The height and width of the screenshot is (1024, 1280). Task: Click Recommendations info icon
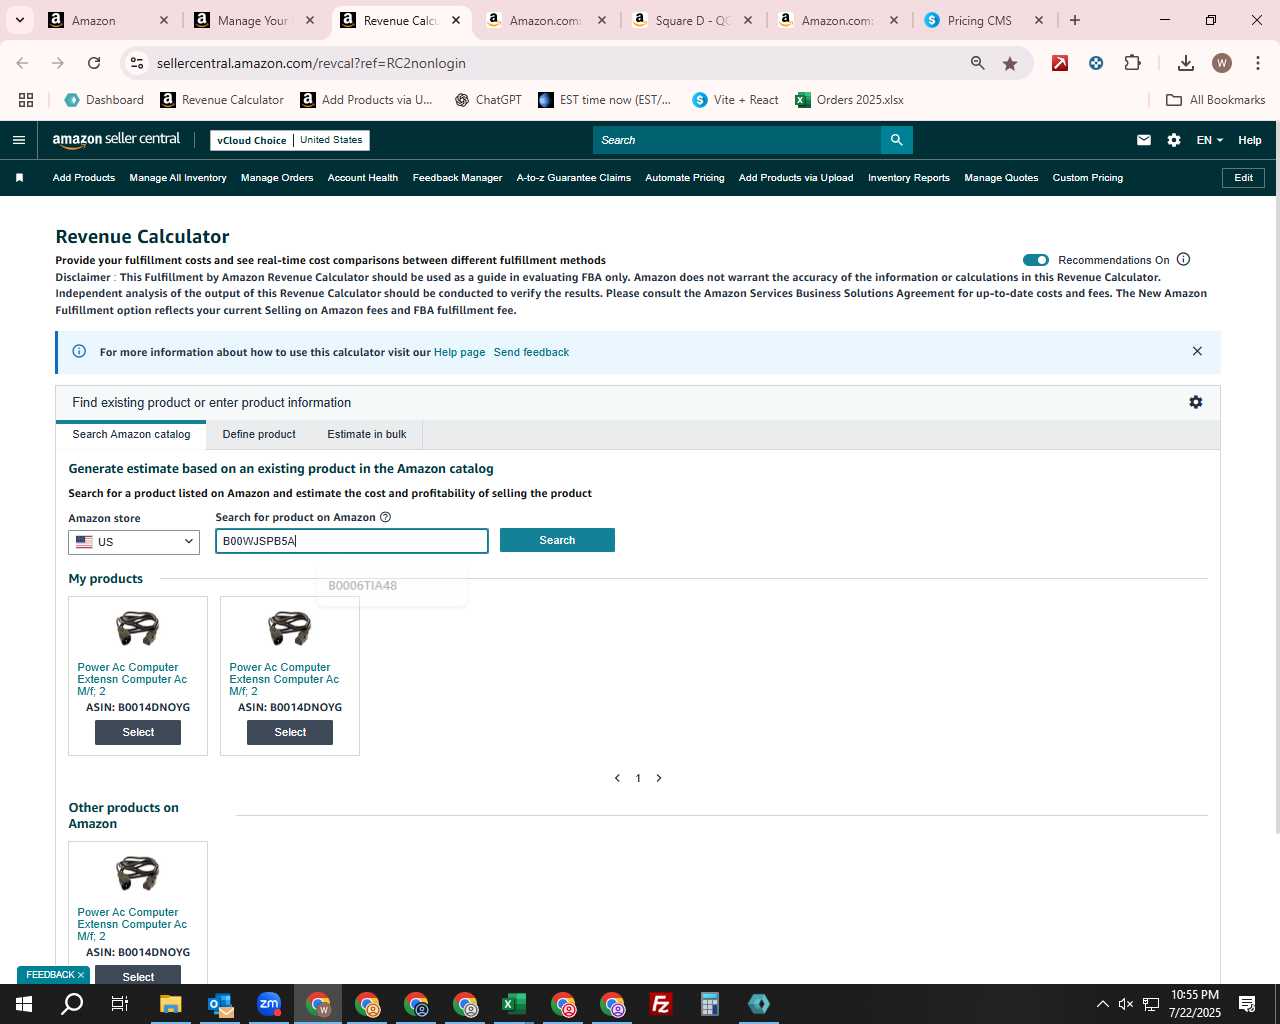1184,260
